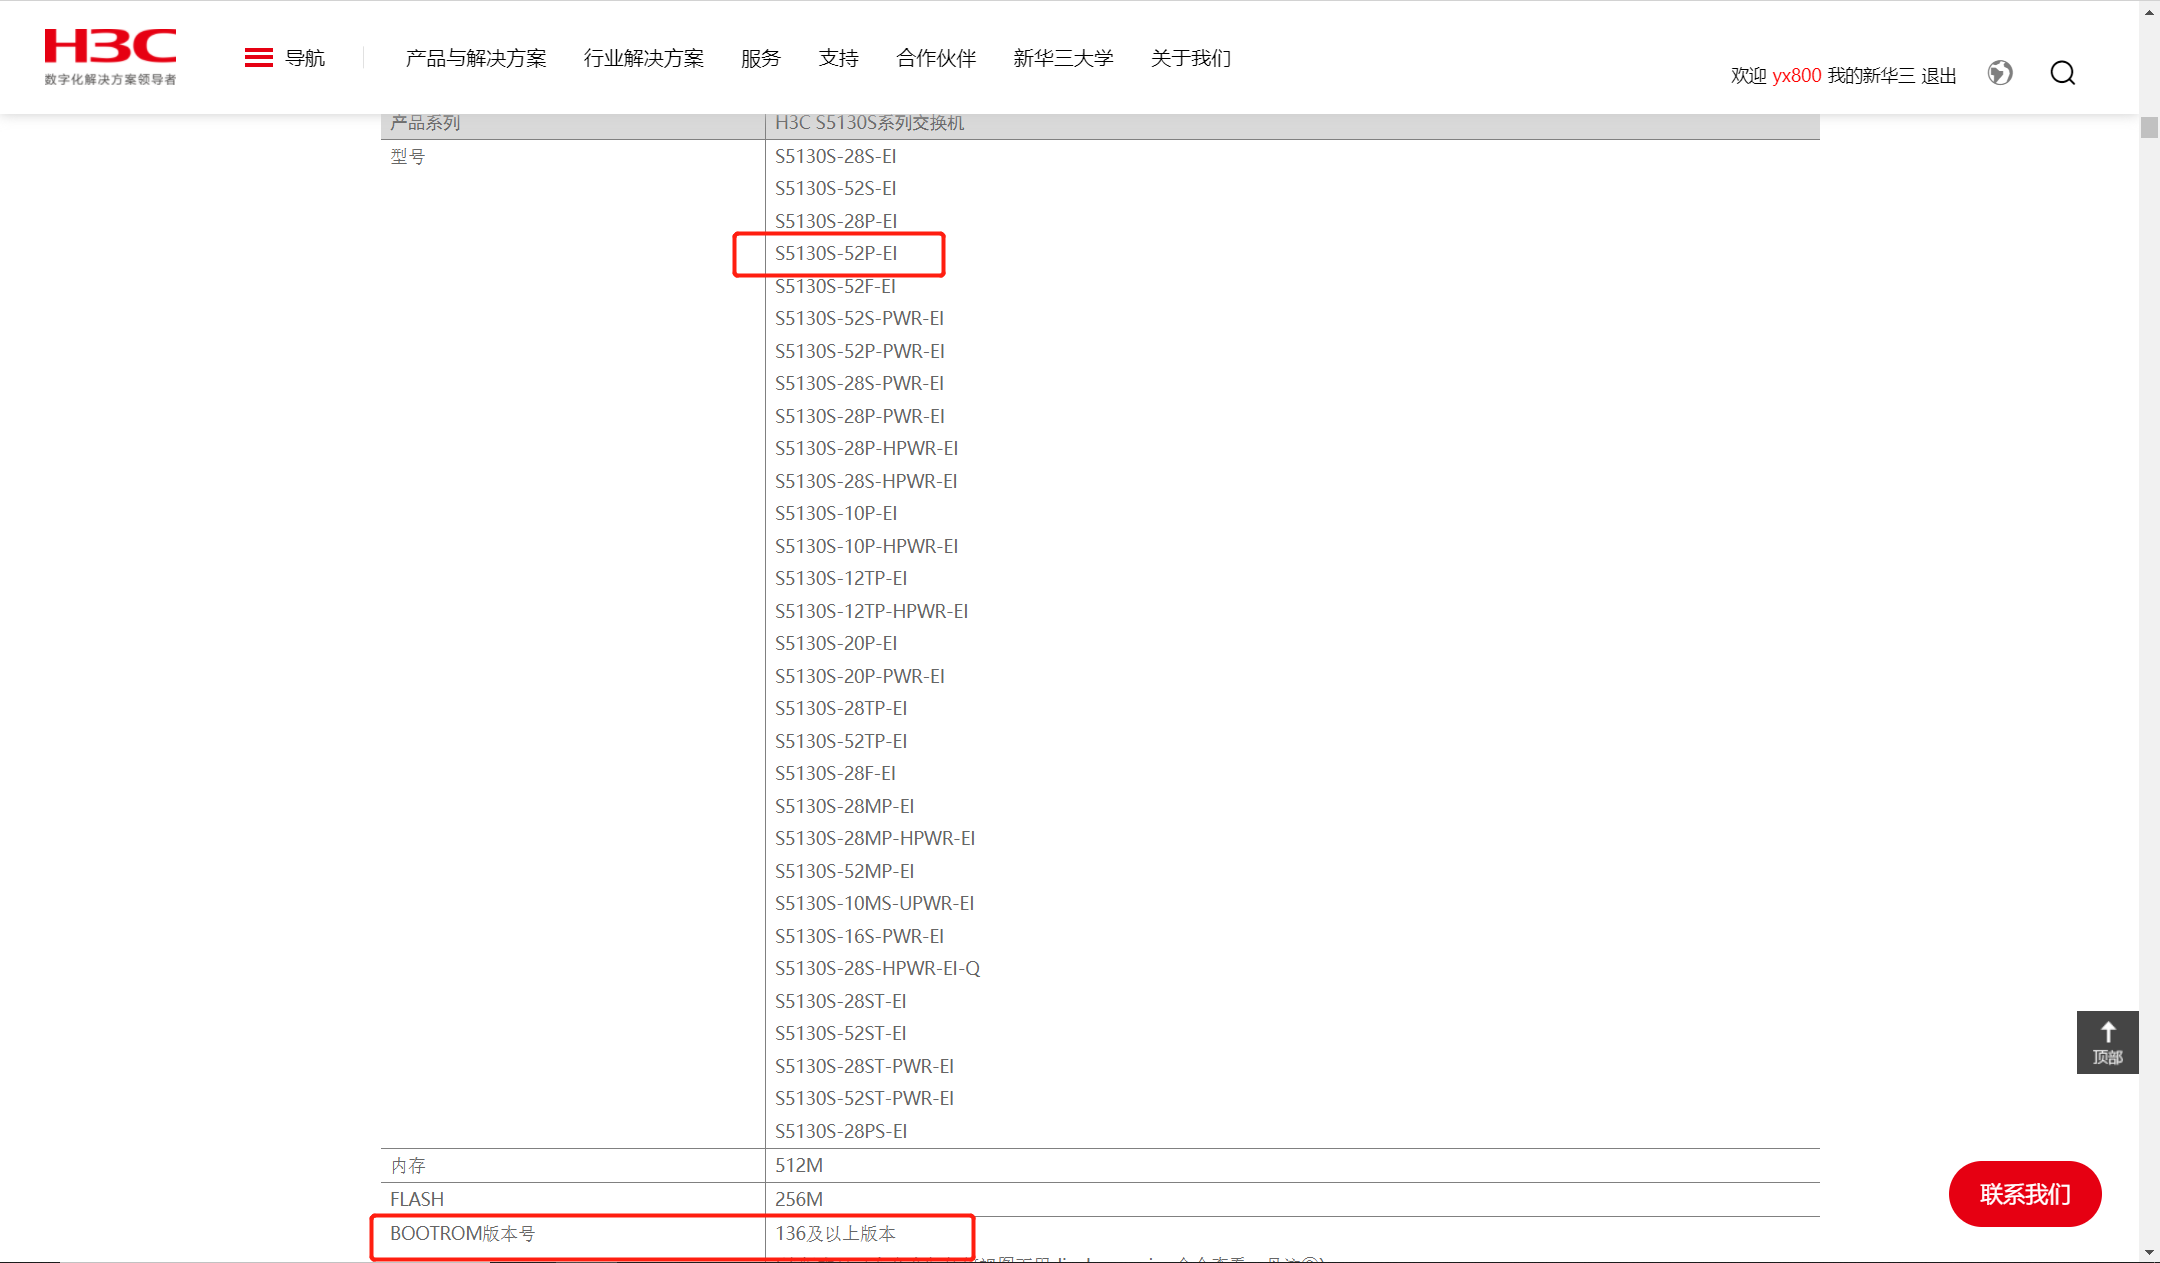The image size is (2160, 1263).
Task: Click 退出 to log out
Action: coord(1938,76)
